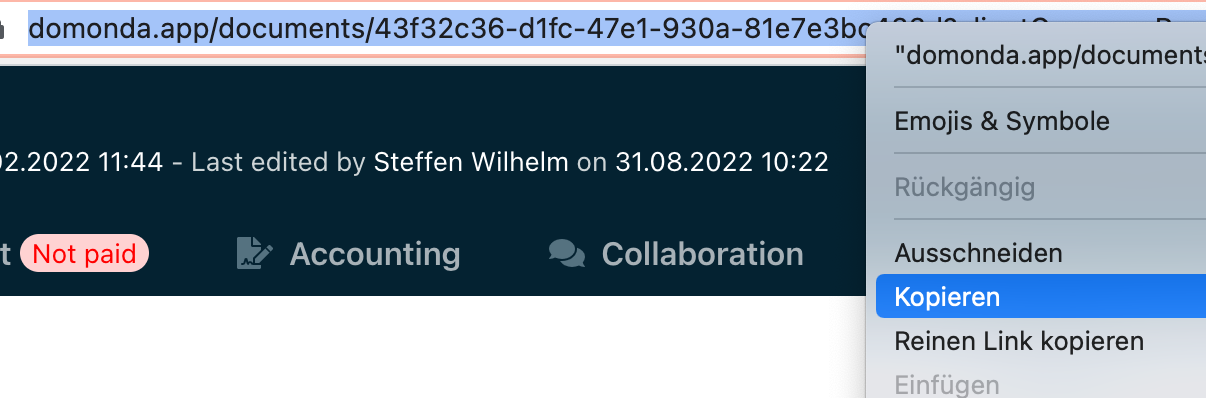Click the Collaboration speech bubbles icon
1206x398 pixels.
point(567,255)
